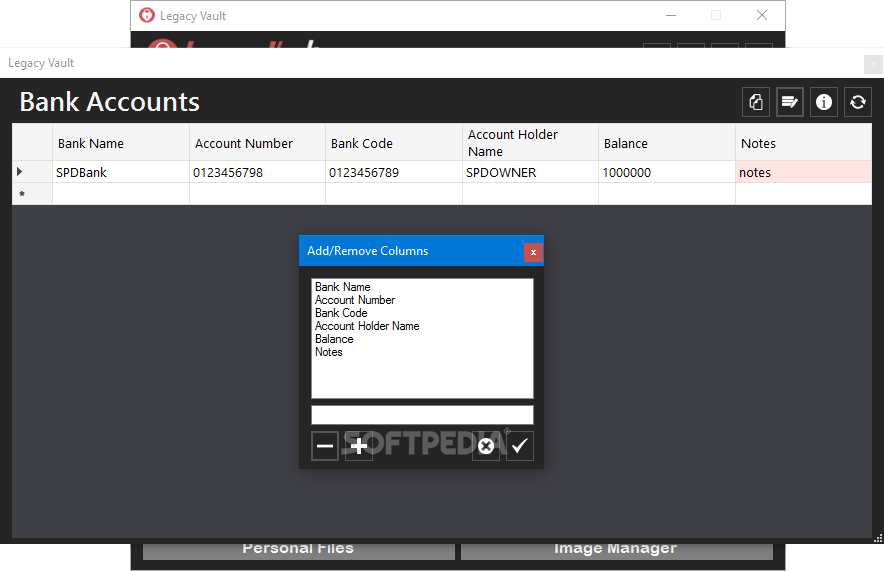Click the Bank Code column header
The height and width of the screenshot is (571, 884).
click(394, 143)
